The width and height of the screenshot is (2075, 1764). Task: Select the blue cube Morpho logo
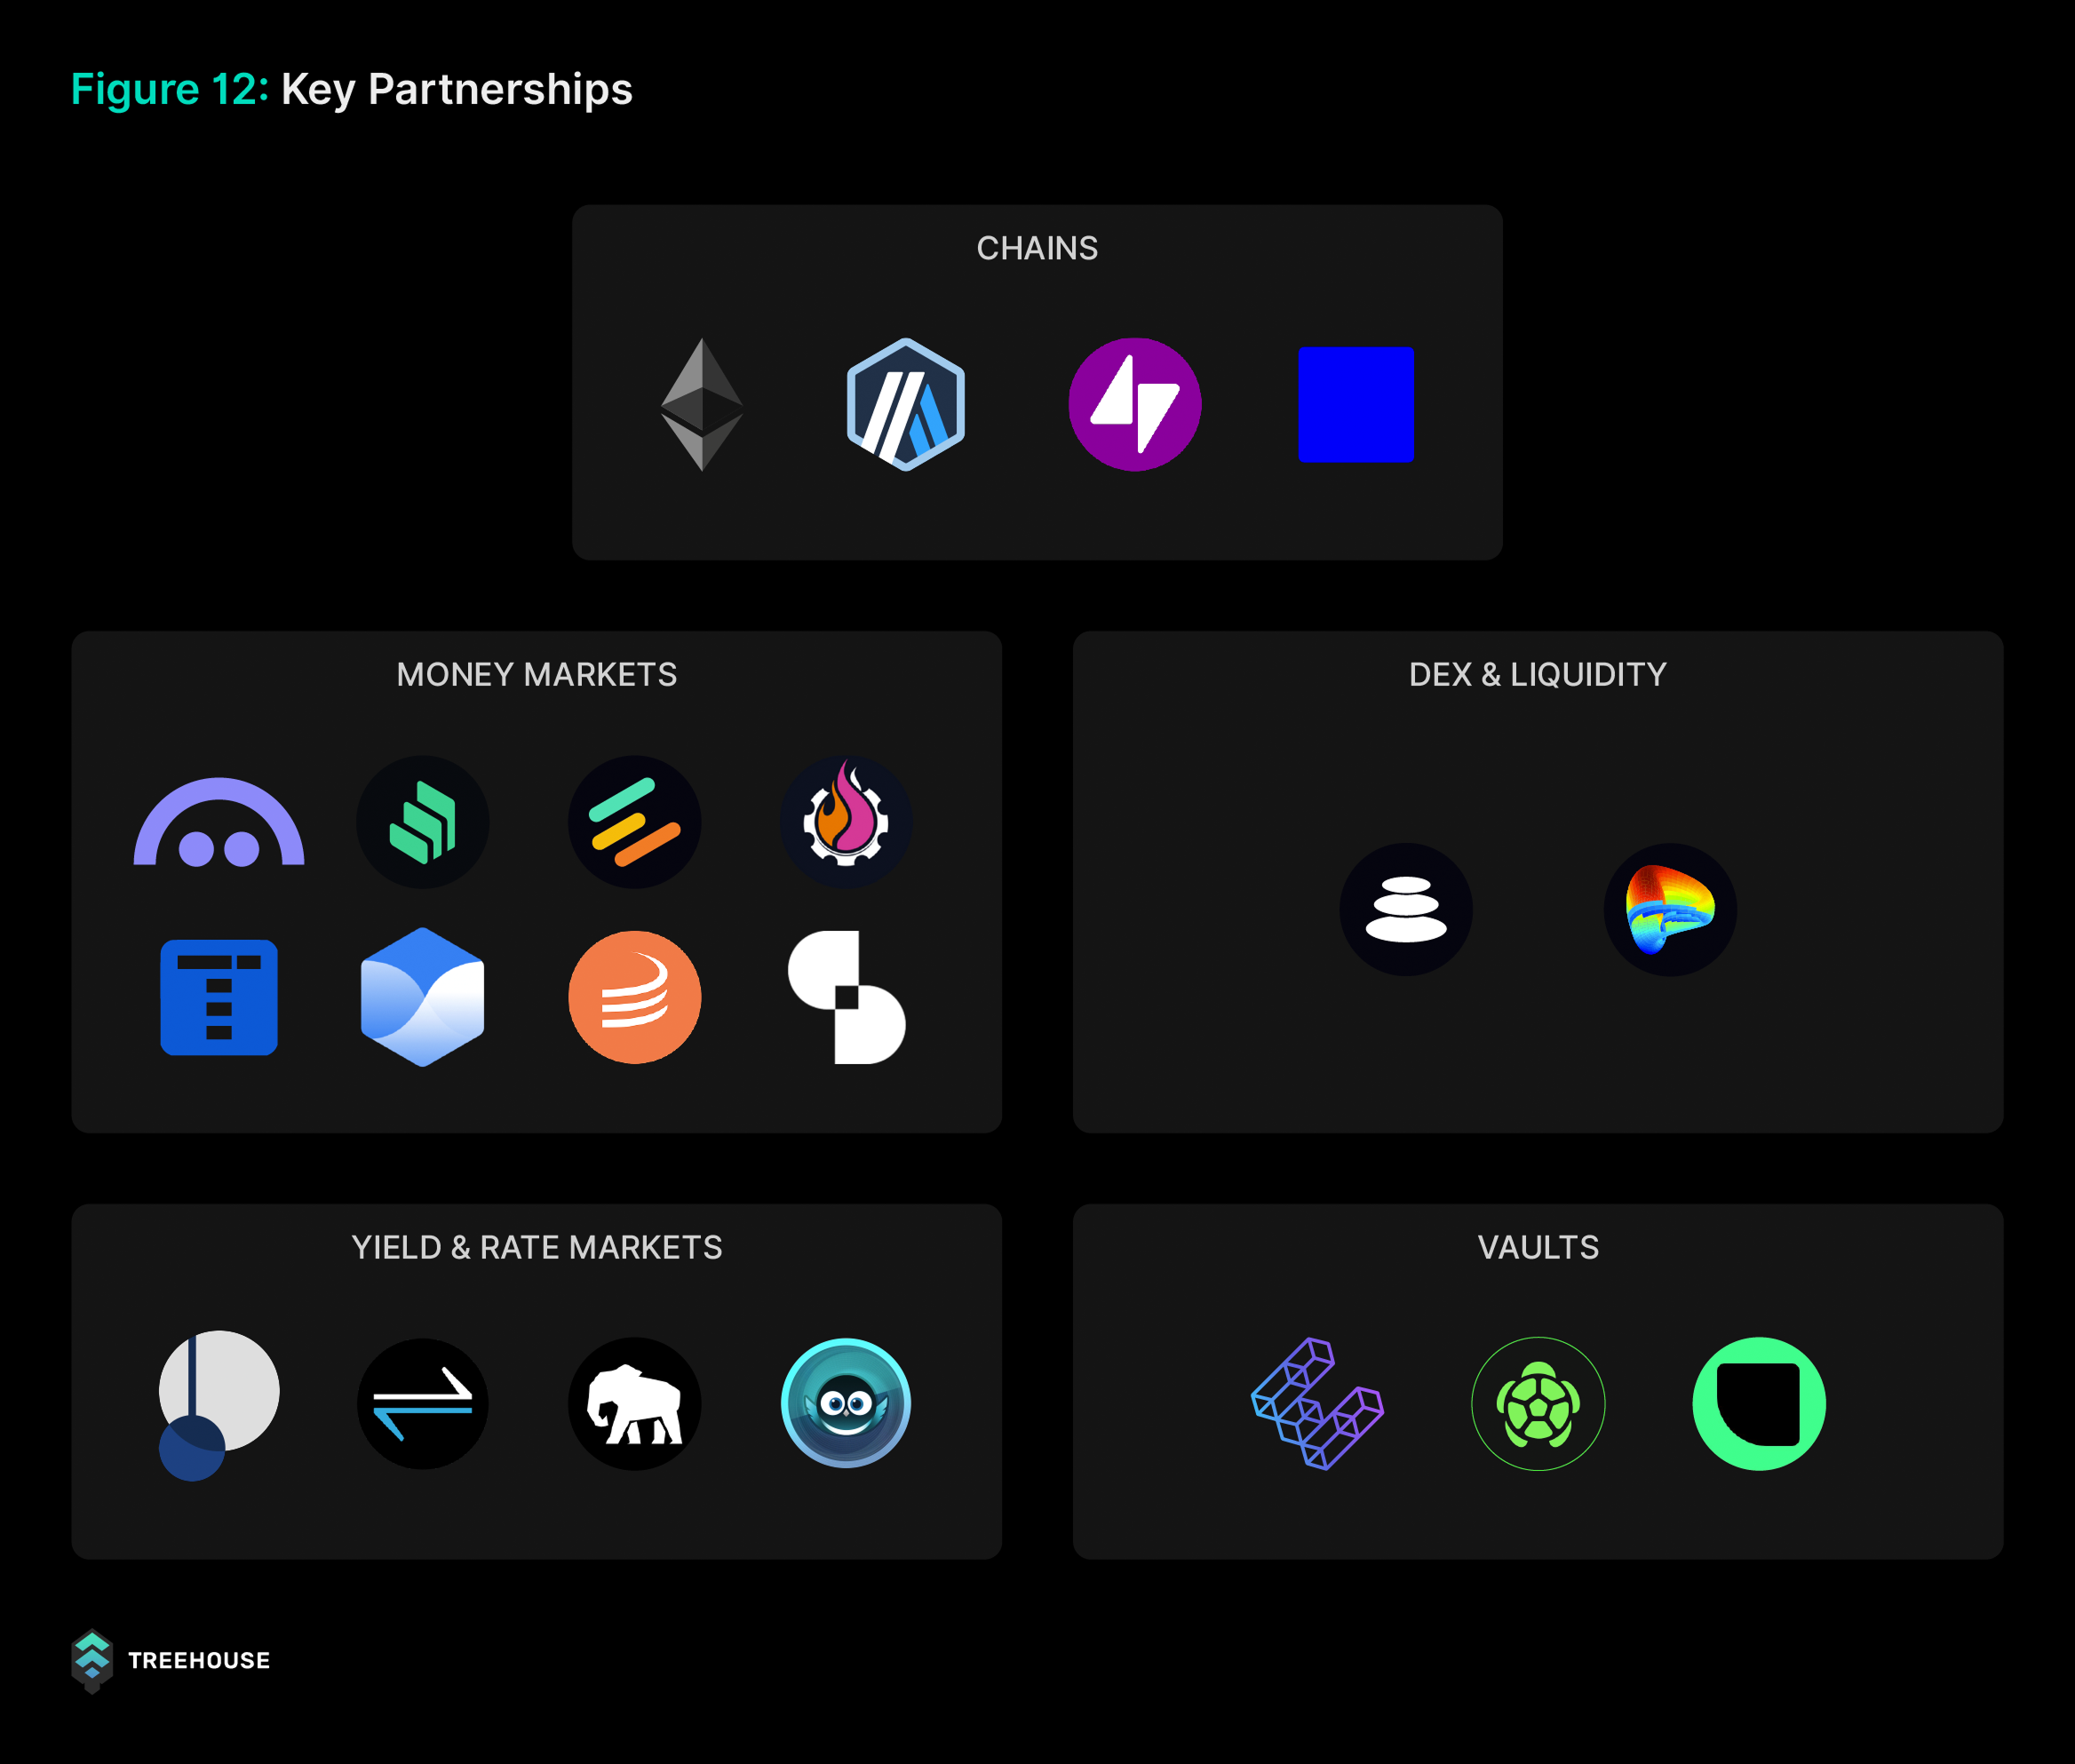click(422, 997)
